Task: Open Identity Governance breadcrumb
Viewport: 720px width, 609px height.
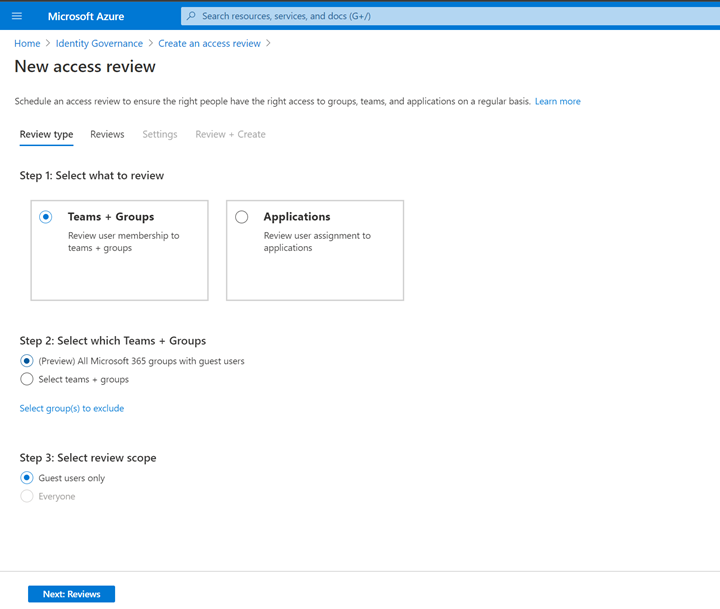Action: [99, 43]
